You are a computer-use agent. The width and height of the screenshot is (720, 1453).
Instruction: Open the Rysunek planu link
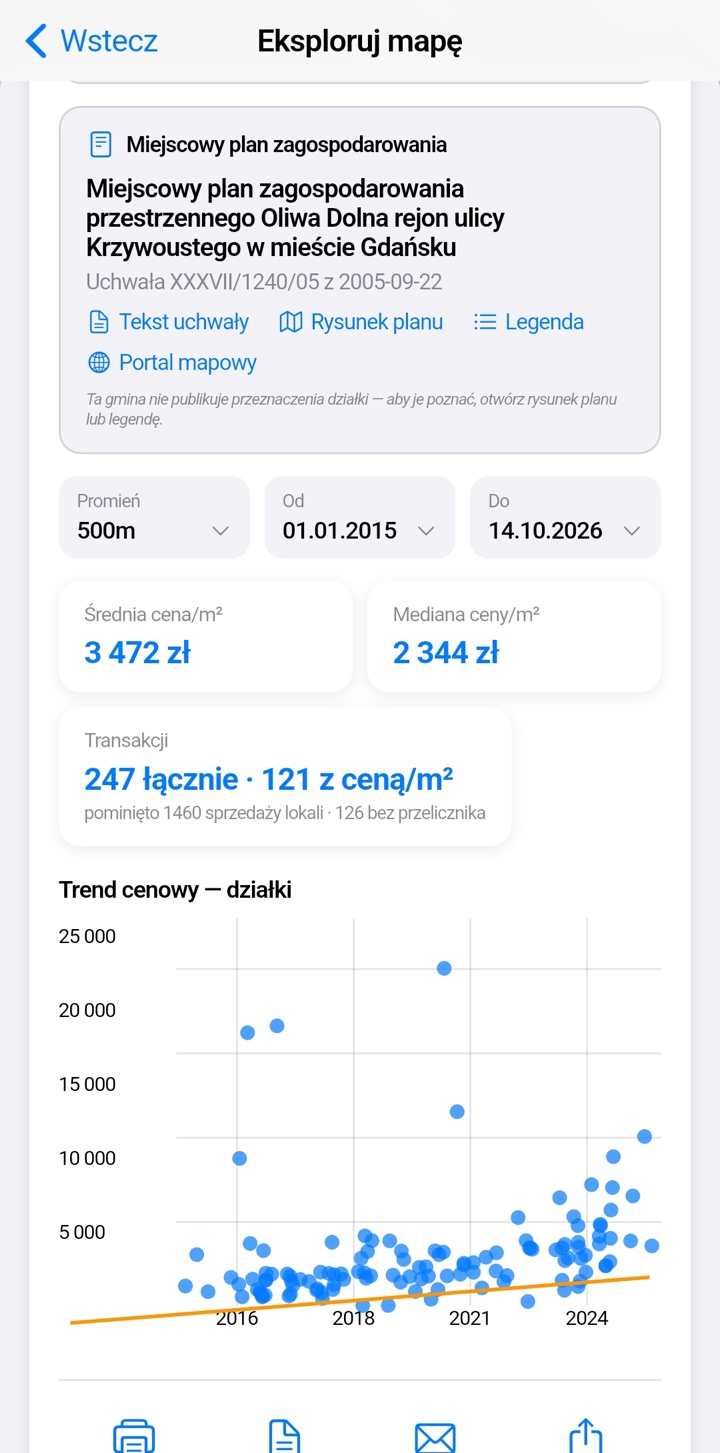pos(377,322)
